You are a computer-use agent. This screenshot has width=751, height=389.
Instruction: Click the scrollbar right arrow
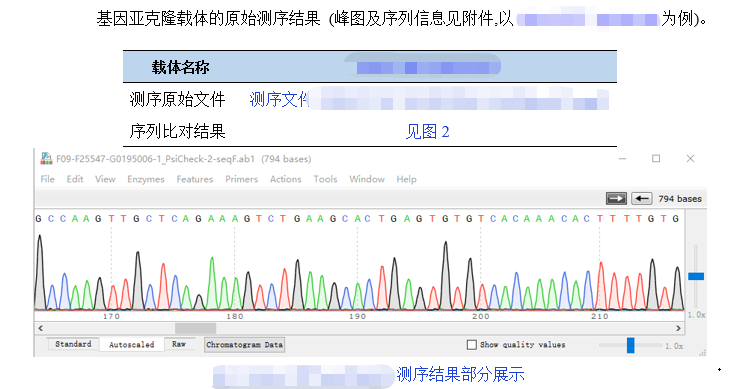(x=678, y=328)
